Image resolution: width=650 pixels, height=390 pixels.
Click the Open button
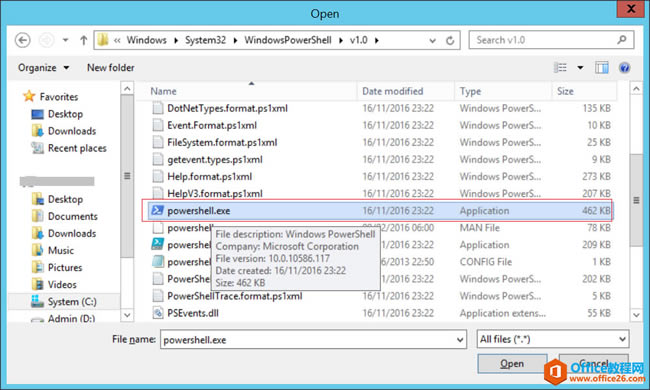tap(512, 363)
